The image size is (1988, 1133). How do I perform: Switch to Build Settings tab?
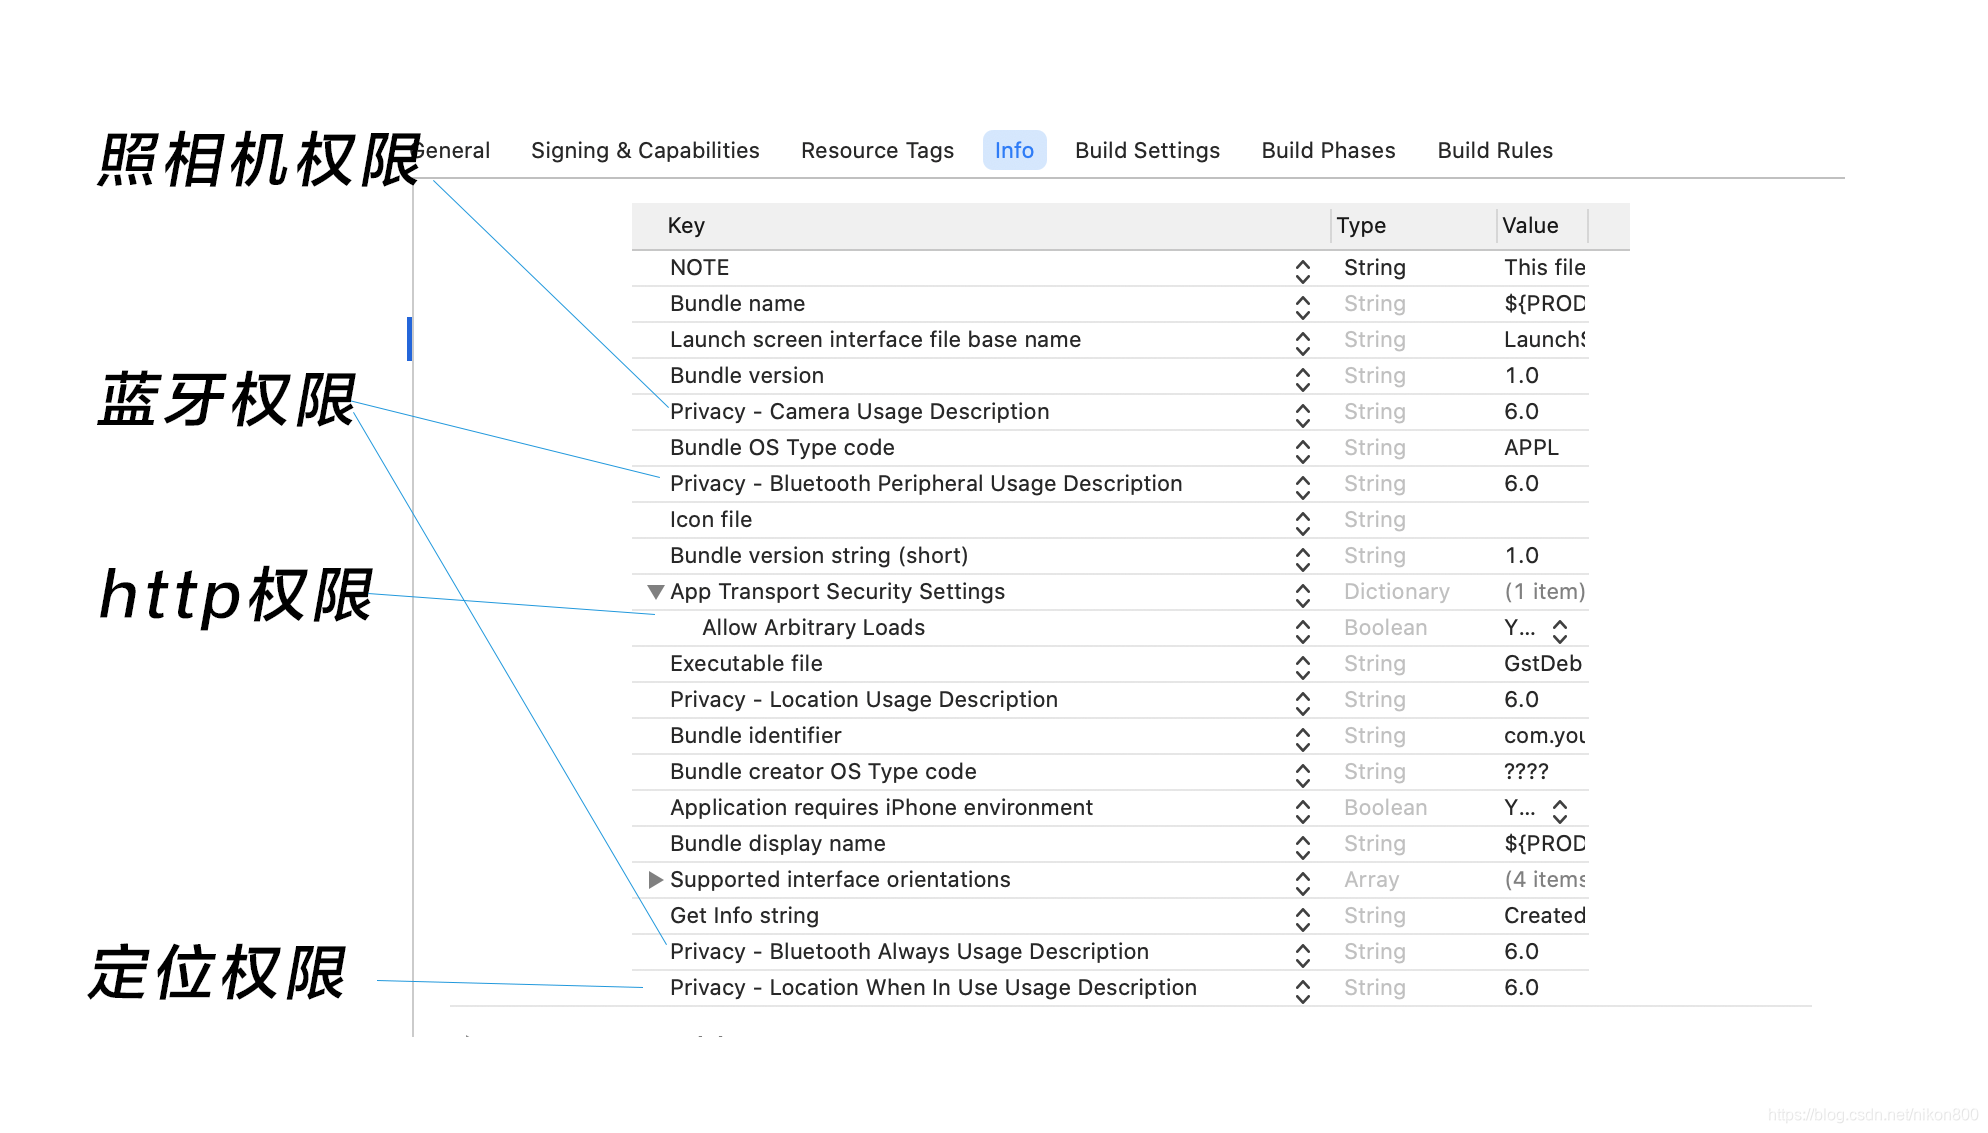pyautogui.click(x=1147, y=150)
